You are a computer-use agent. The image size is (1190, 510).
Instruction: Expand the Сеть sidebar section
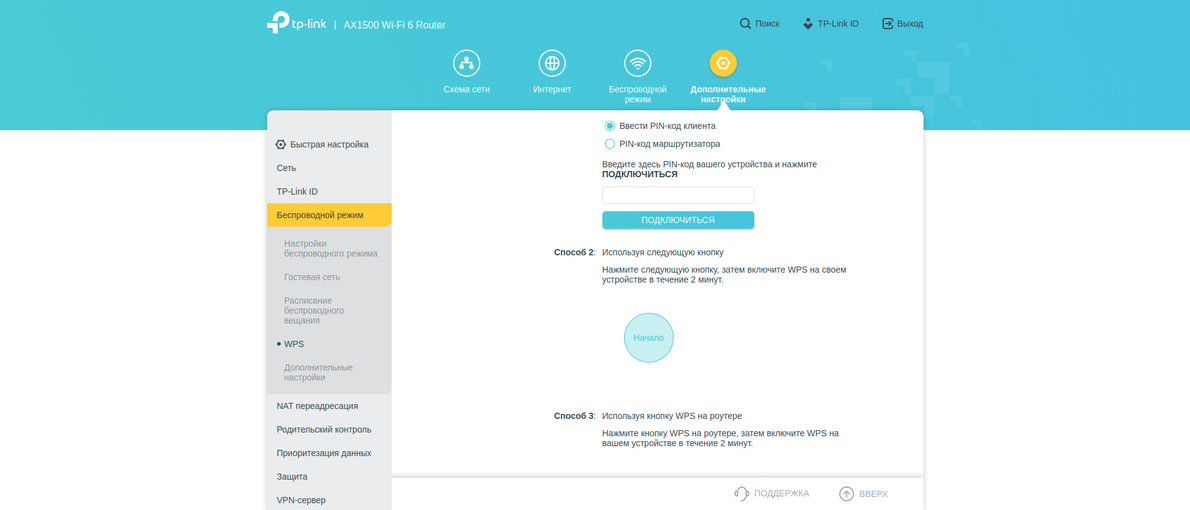click(x=287, y=168)
